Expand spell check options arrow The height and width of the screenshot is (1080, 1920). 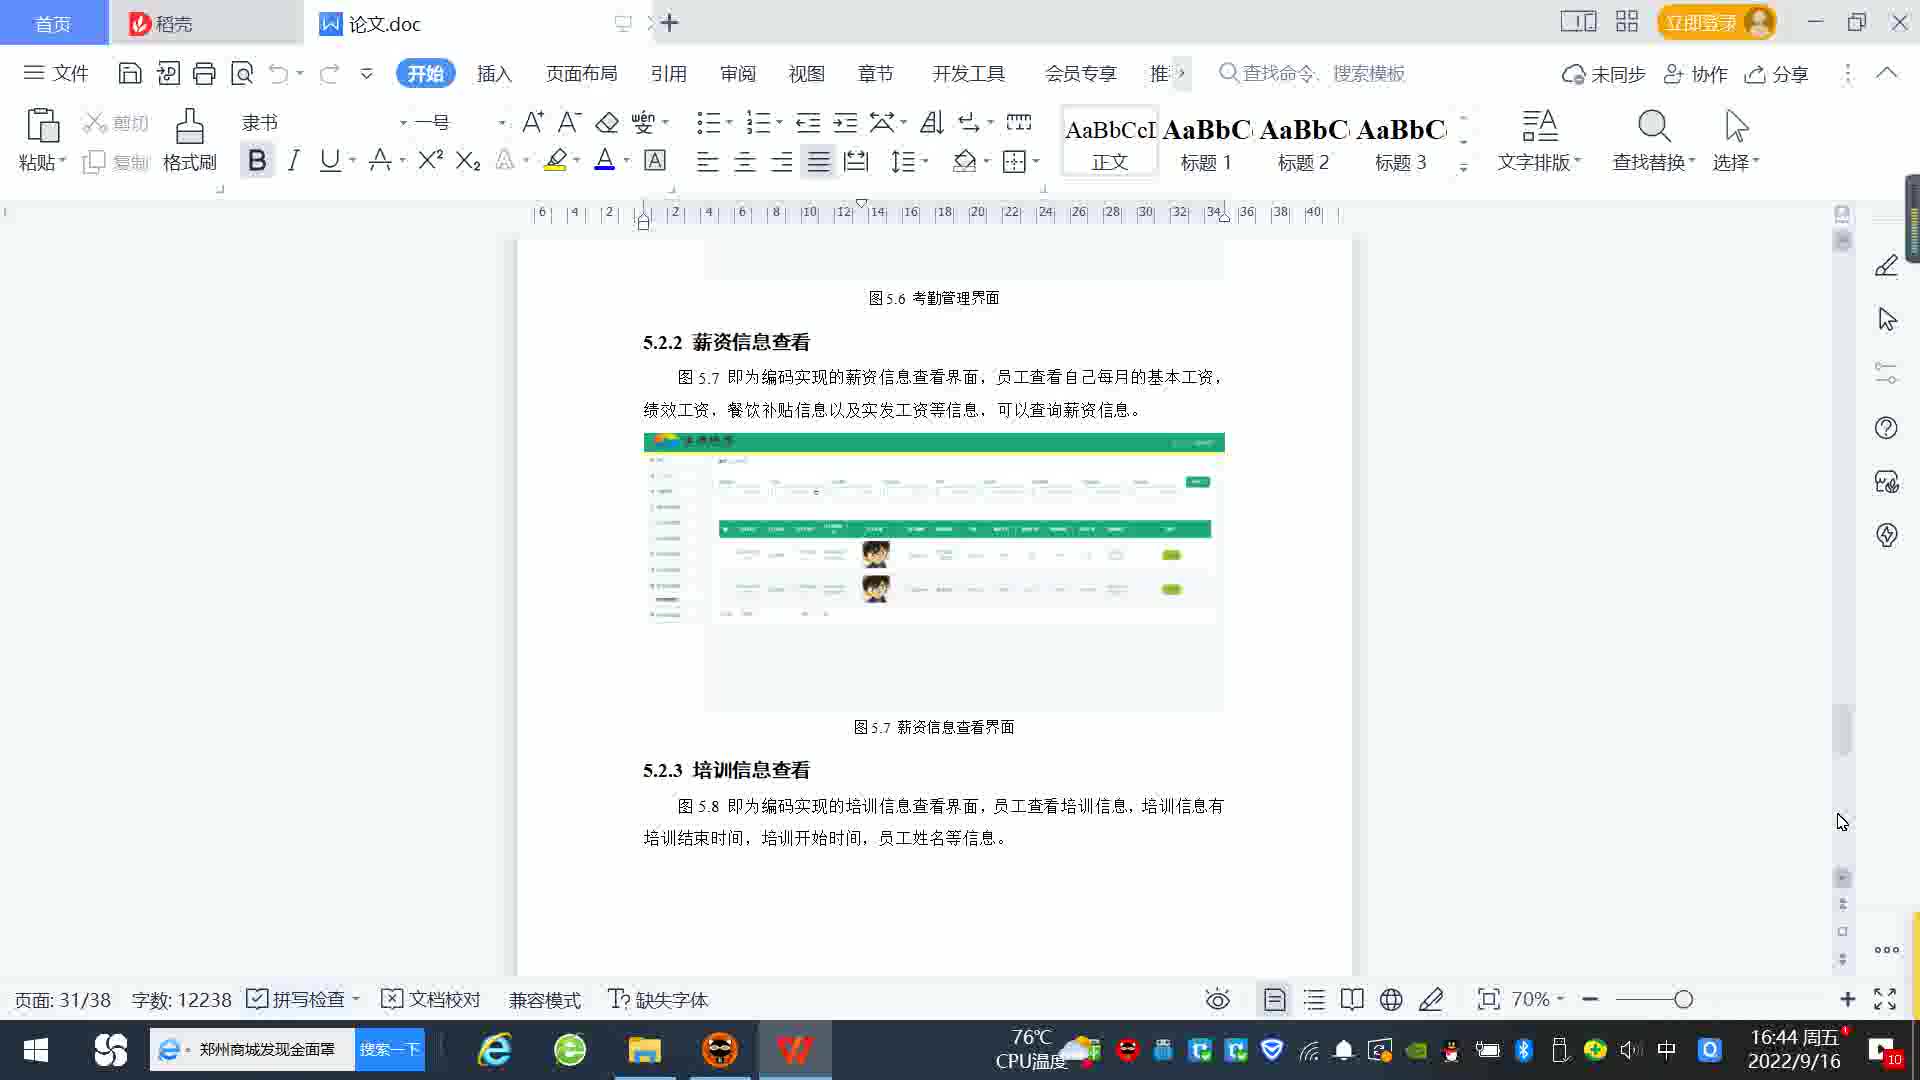[356, 999]
